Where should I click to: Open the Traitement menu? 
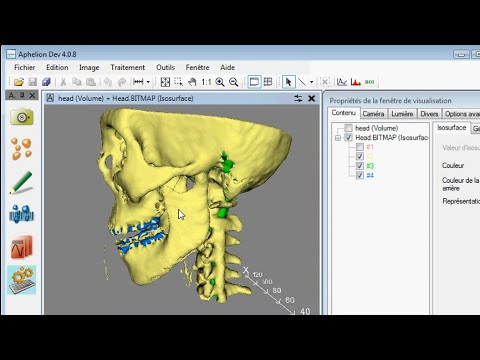click(128, 67)
